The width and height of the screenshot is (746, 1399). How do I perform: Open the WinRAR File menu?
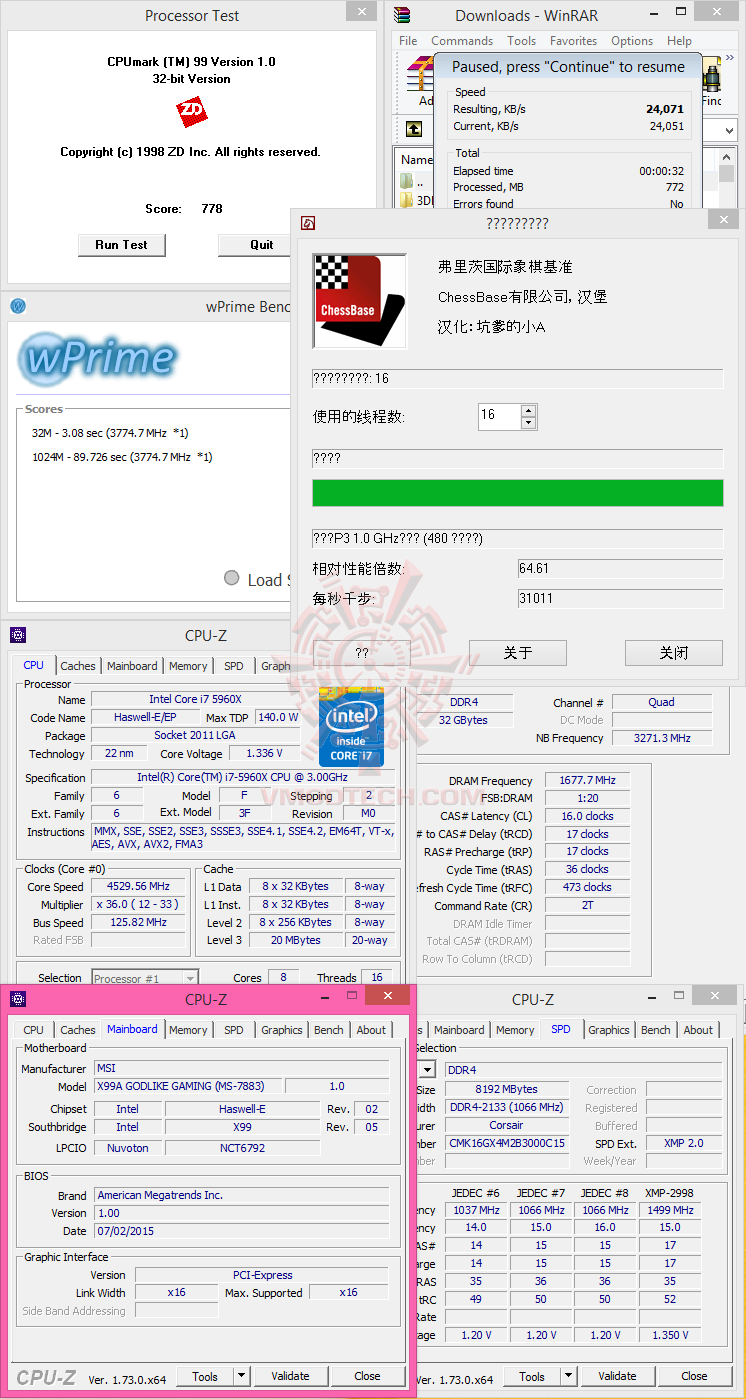(x=408, y=41)
